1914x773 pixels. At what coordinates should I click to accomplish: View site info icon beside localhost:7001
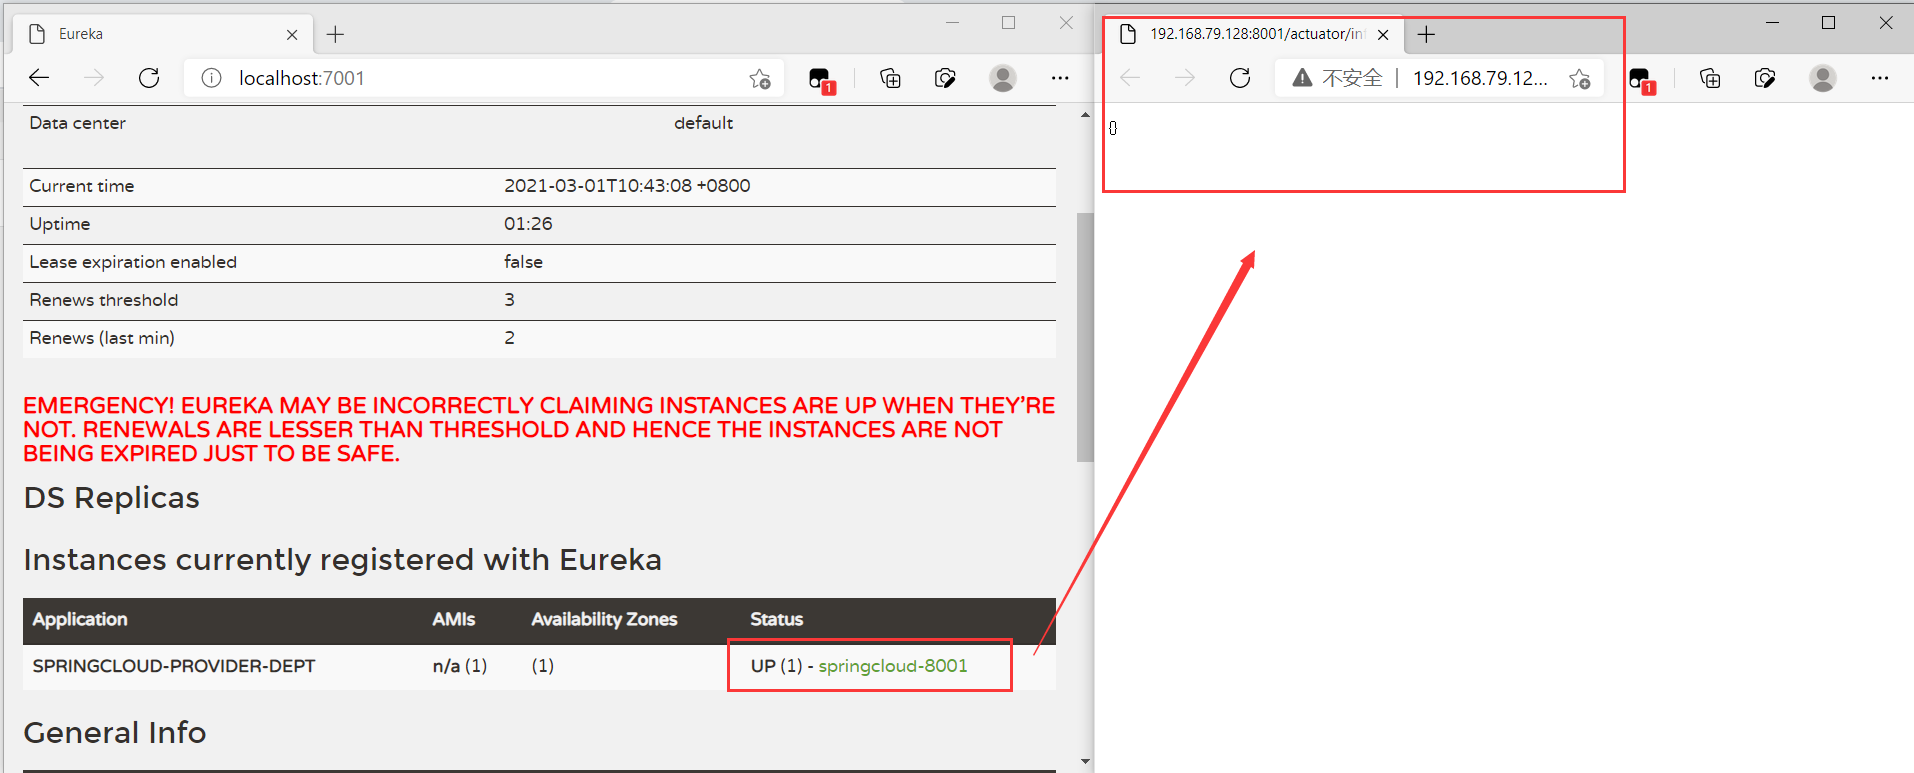click(x=211, y=78)
